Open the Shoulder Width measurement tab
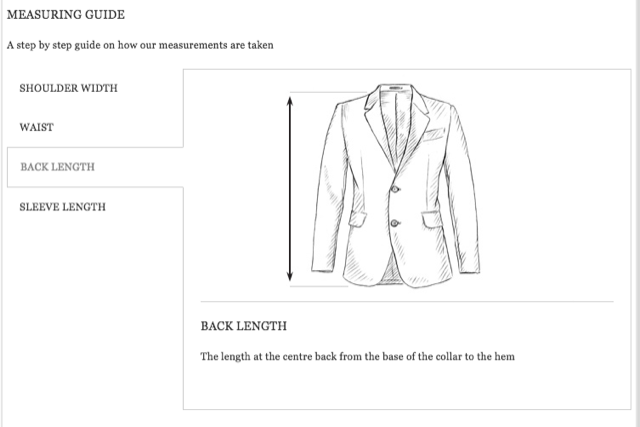Viewport: 640px width, 427px height. 68,88
